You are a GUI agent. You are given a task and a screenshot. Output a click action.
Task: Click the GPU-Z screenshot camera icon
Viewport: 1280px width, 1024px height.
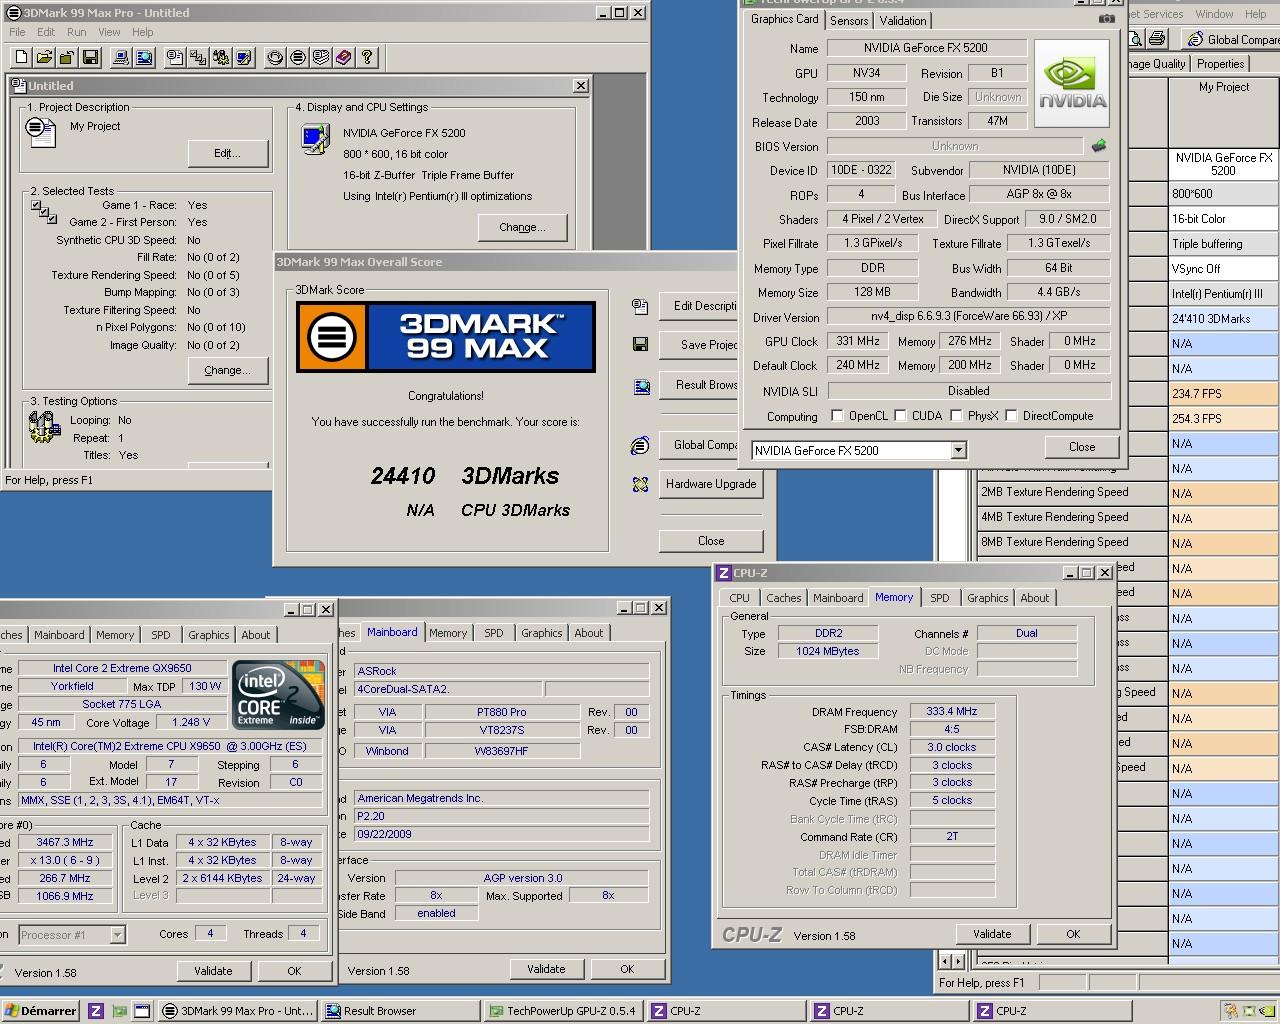click(x=1107, y=19)
